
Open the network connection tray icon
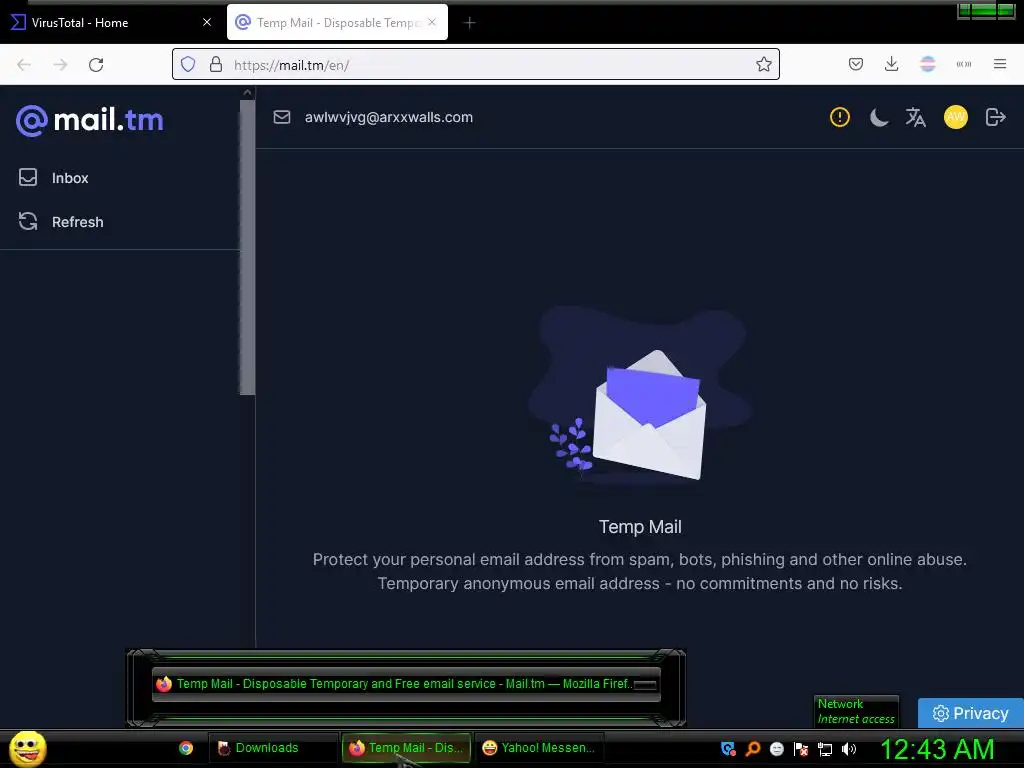[x=825, y=749]
